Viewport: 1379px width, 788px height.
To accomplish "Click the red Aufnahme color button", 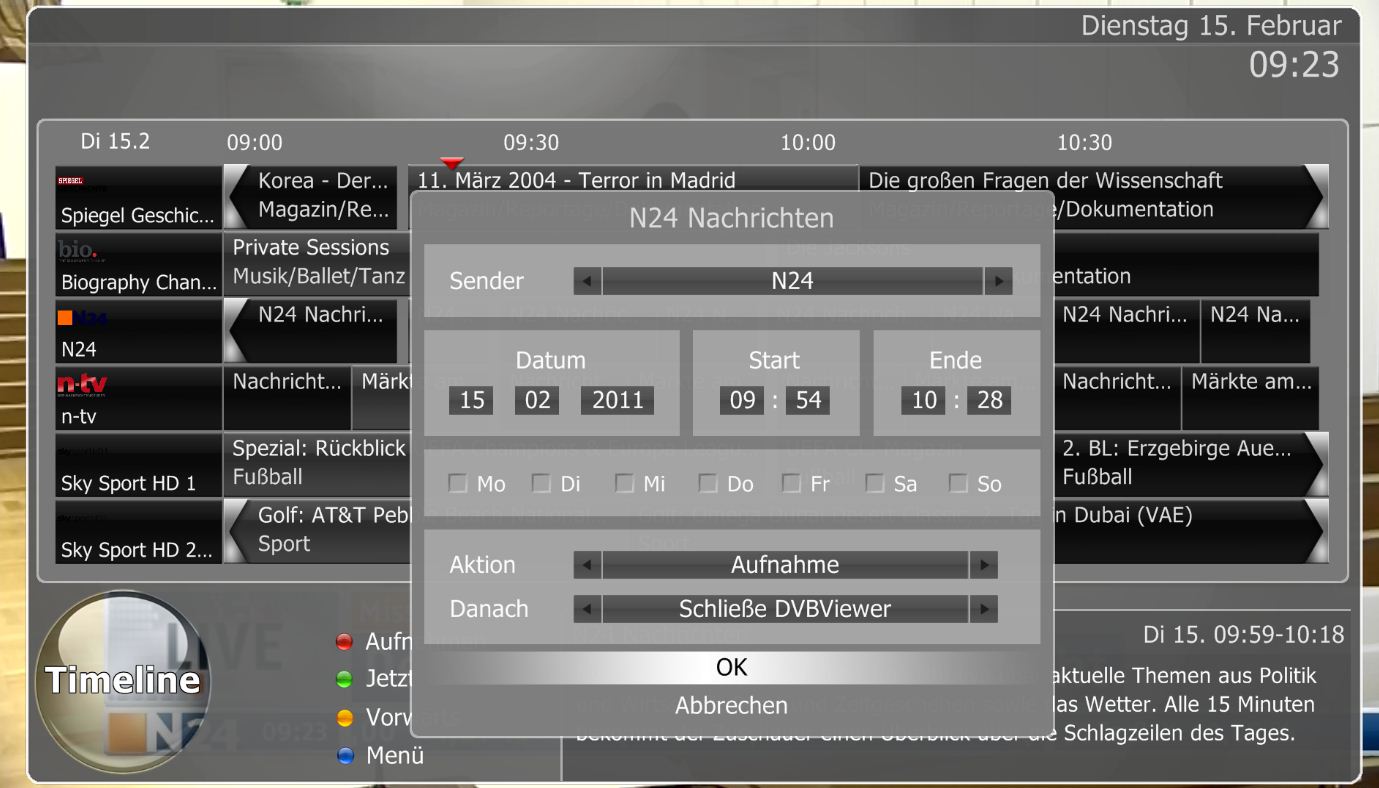I will pyautogui.click(x=345, y=641).
